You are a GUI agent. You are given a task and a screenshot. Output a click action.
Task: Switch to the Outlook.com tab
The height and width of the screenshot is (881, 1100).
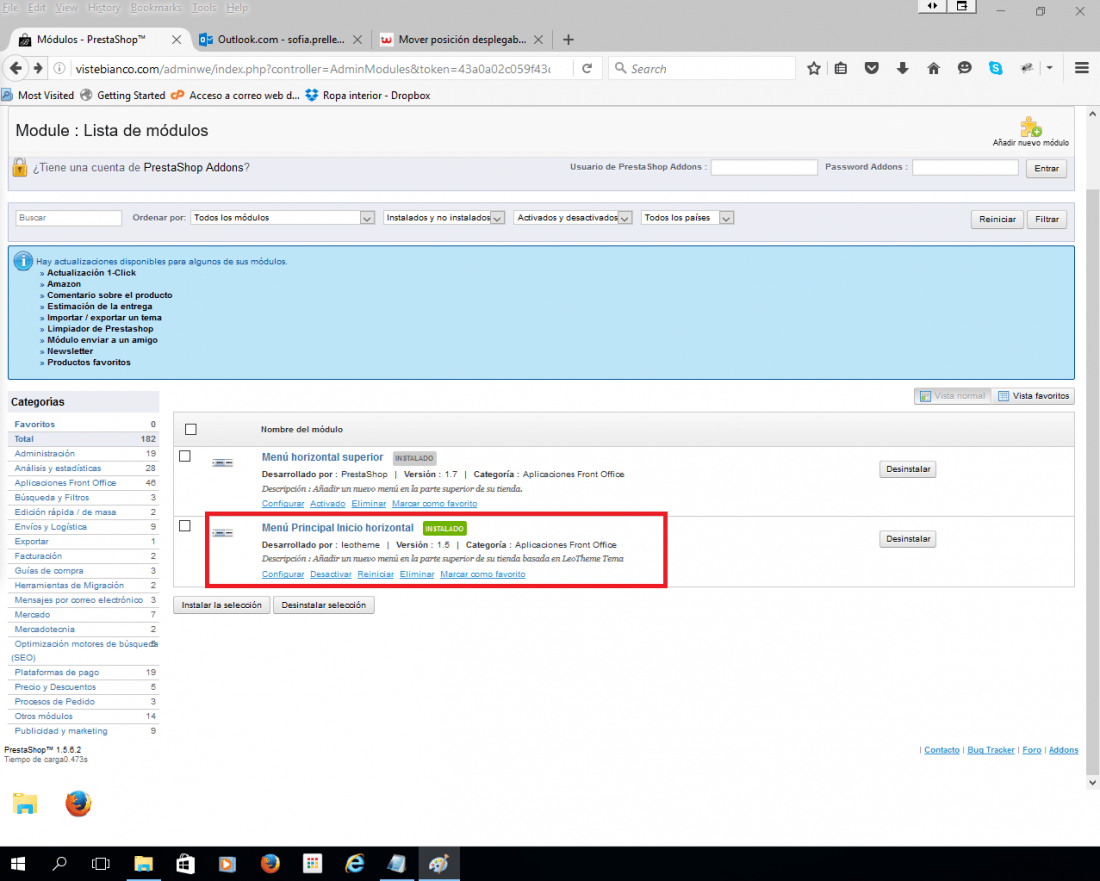[281, 39]
